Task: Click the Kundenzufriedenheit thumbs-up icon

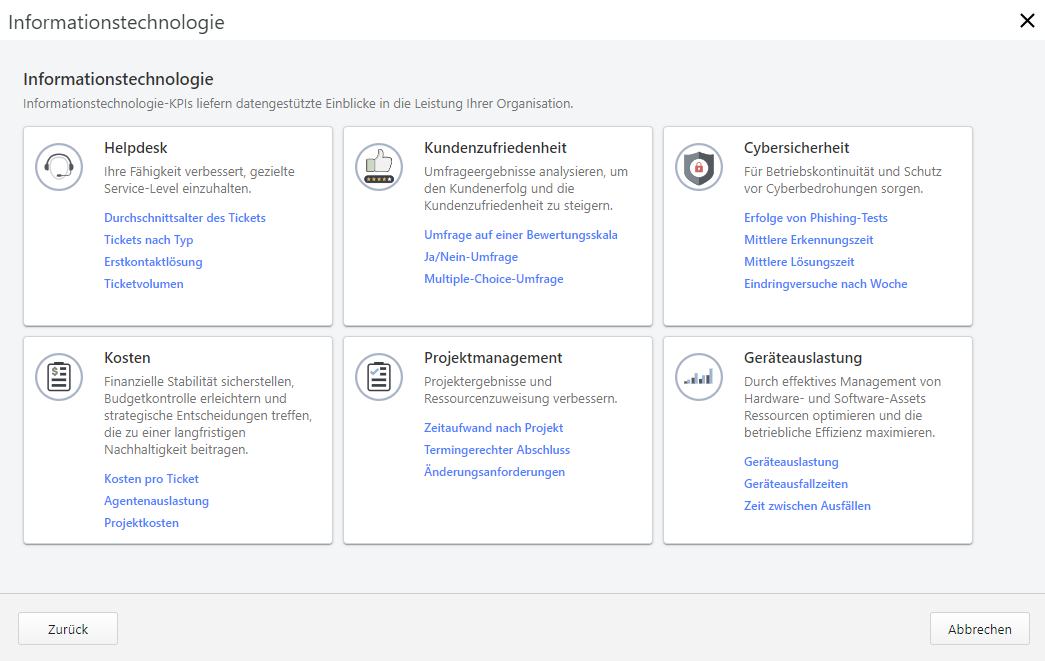Action: tap(378, 167)
